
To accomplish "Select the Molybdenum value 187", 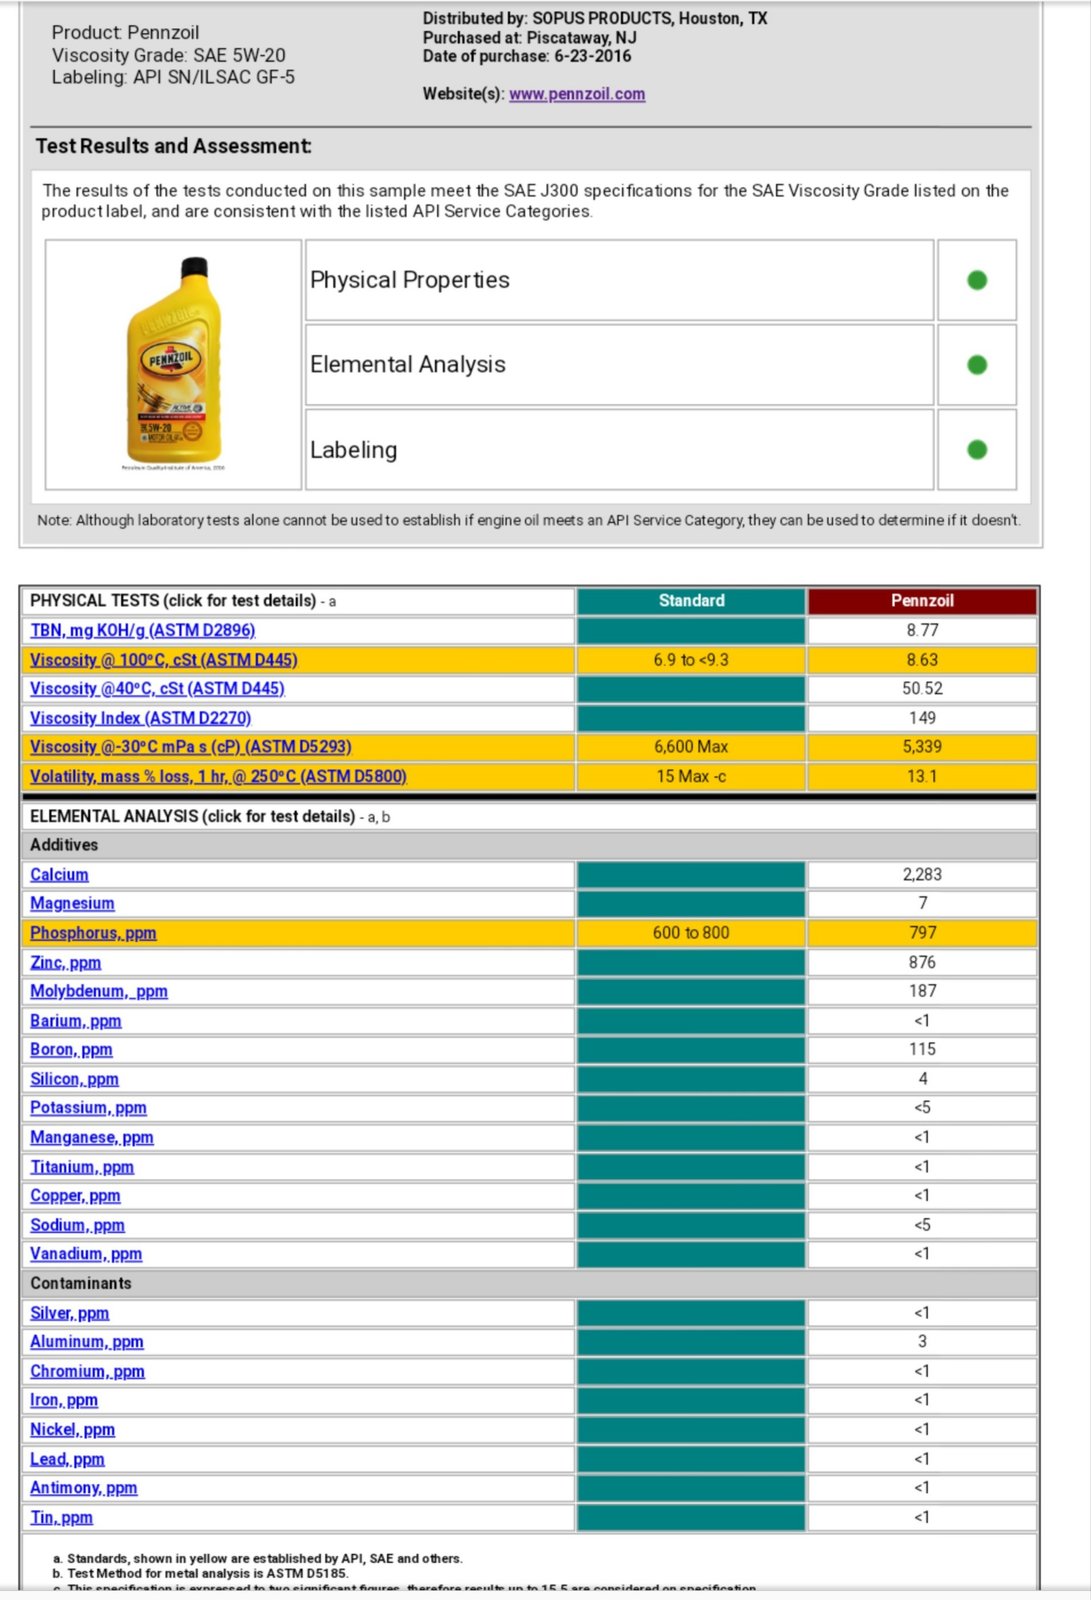I will click(x=922, y=992).
